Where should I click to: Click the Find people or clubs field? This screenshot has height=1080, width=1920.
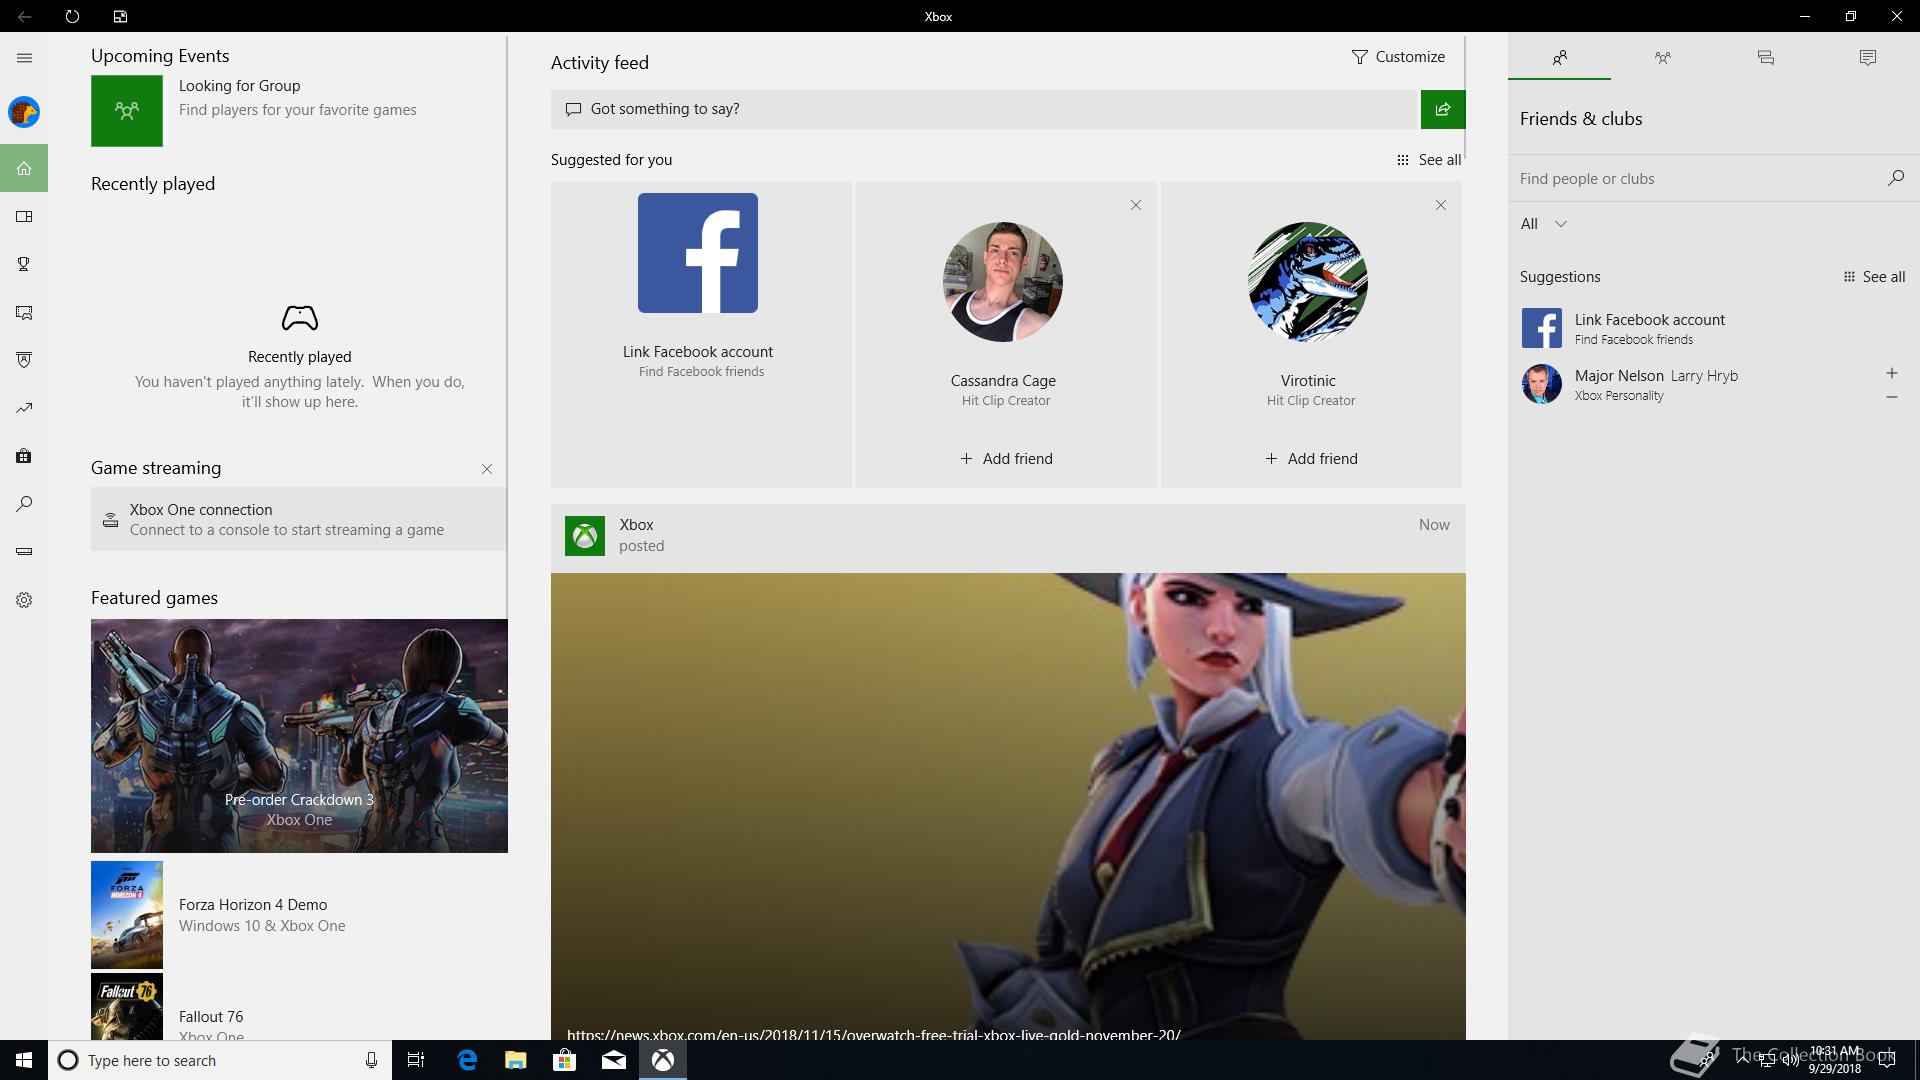coord(1695,178)
